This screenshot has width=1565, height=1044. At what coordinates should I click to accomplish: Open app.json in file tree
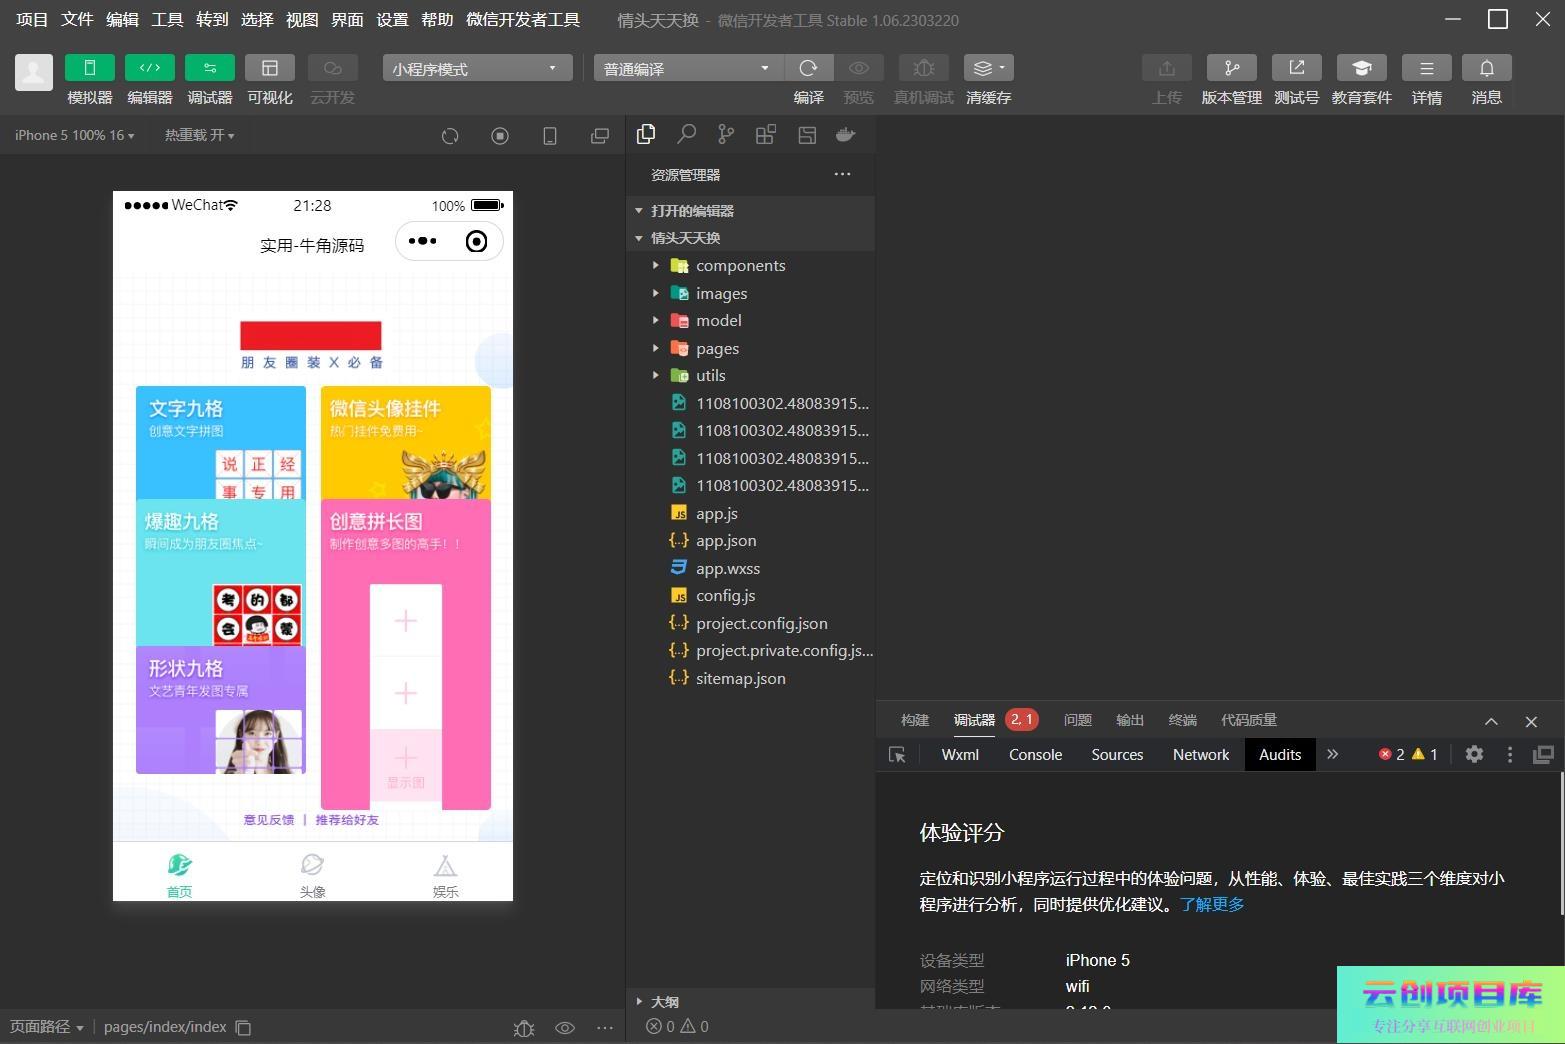tap(726, 541)
